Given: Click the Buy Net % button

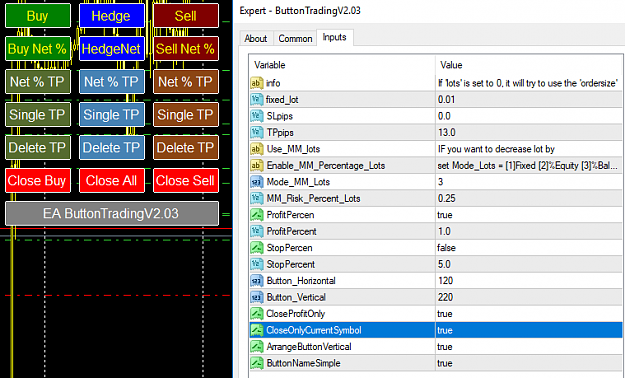Looking at the screenshot, I should [x=38, y=49].
